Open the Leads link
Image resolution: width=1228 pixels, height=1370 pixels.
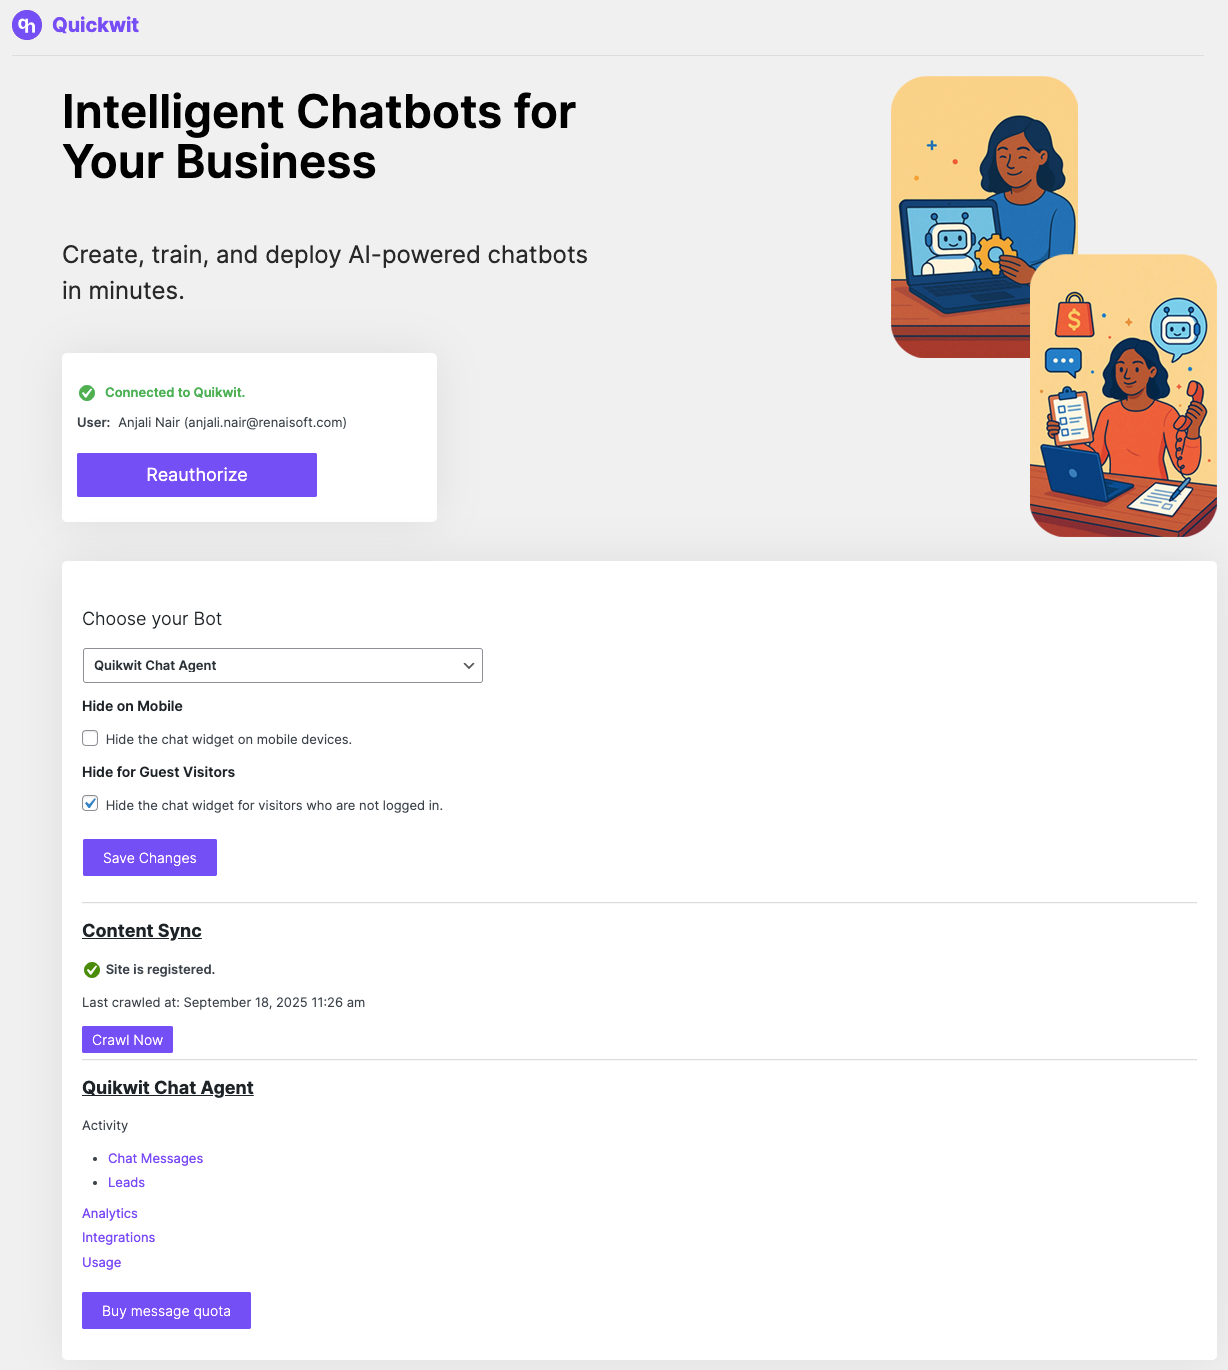[126, 1182]
